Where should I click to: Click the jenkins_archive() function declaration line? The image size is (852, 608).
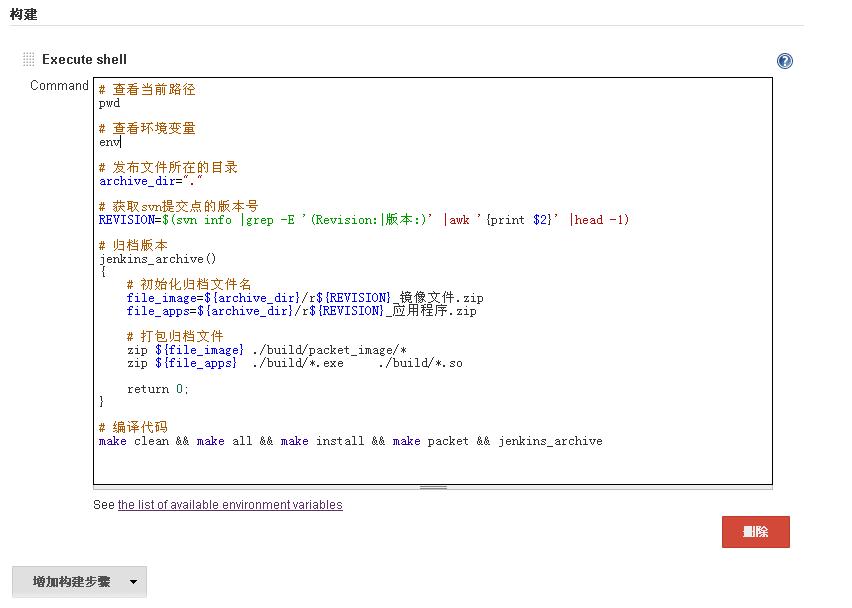point(157,259)
